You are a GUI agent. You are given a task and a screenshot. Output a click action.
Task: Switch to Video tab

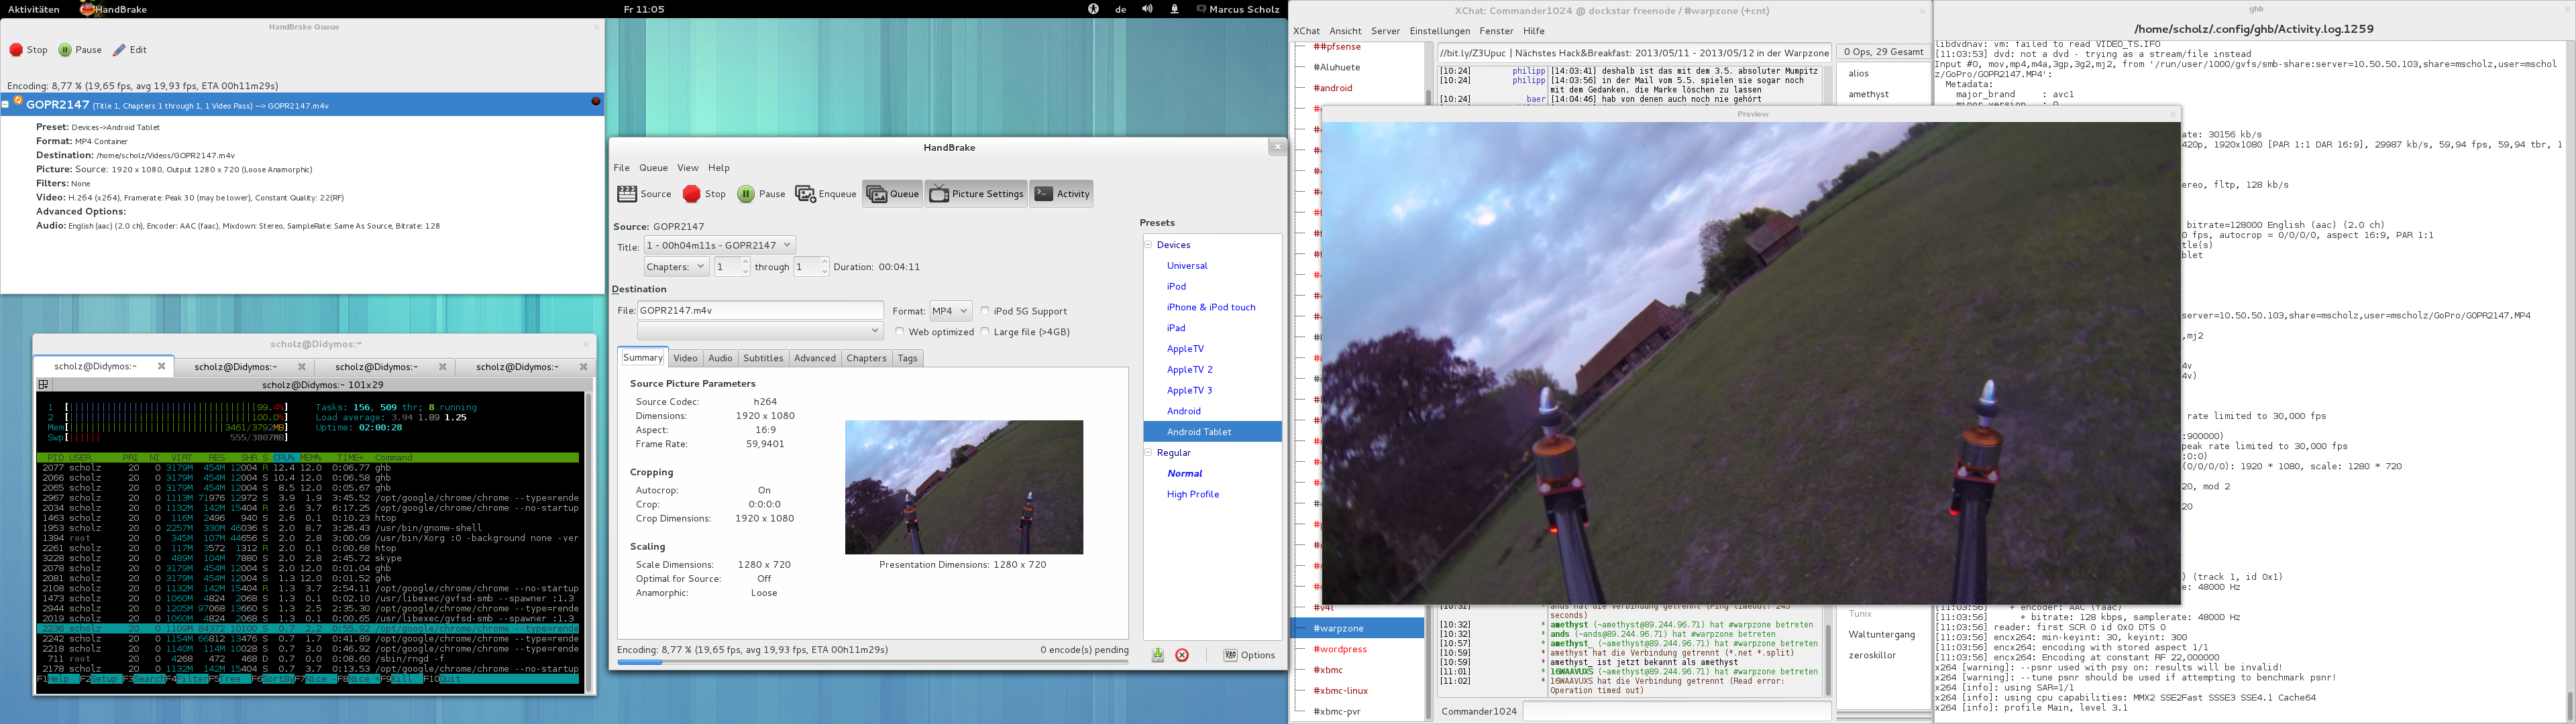[685, 358]
